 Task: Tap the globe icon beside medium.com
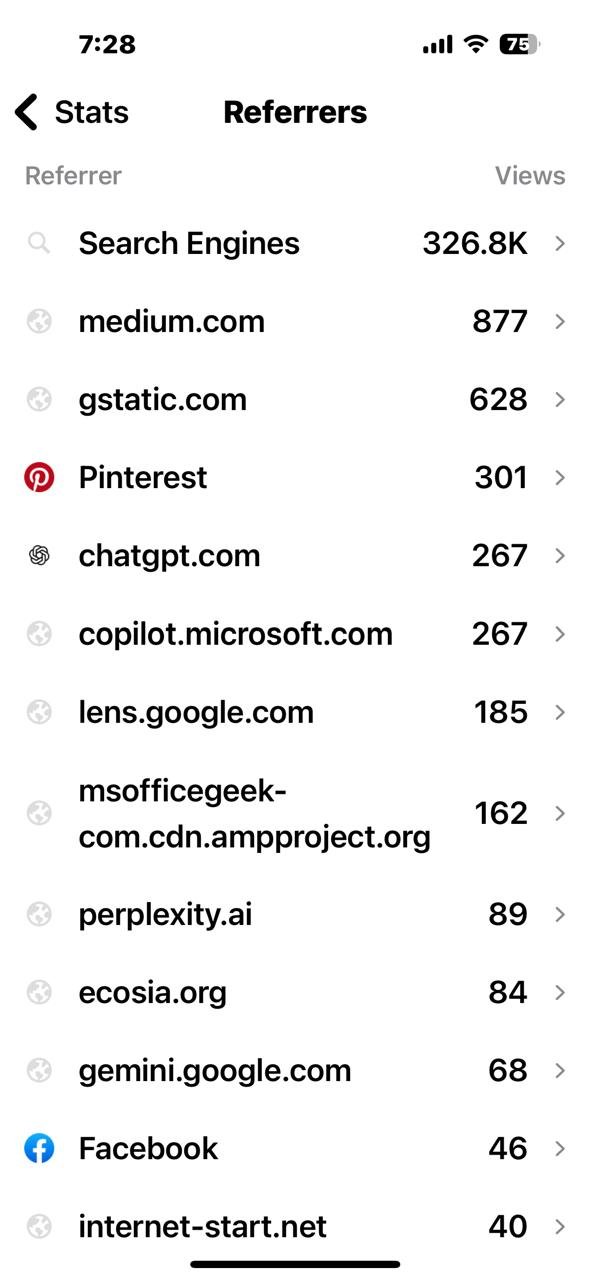click(x=39, y=321)
